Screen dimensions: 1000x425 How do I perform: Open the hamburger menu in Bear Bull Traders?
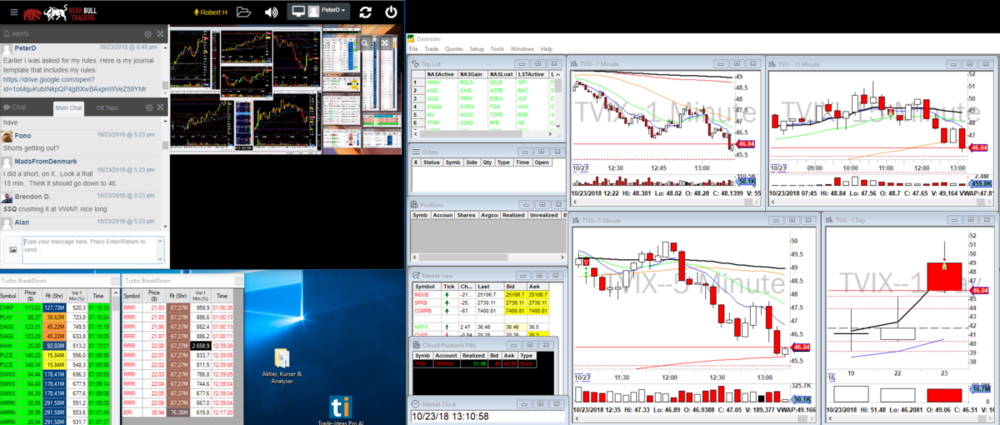tap(13, 12)
